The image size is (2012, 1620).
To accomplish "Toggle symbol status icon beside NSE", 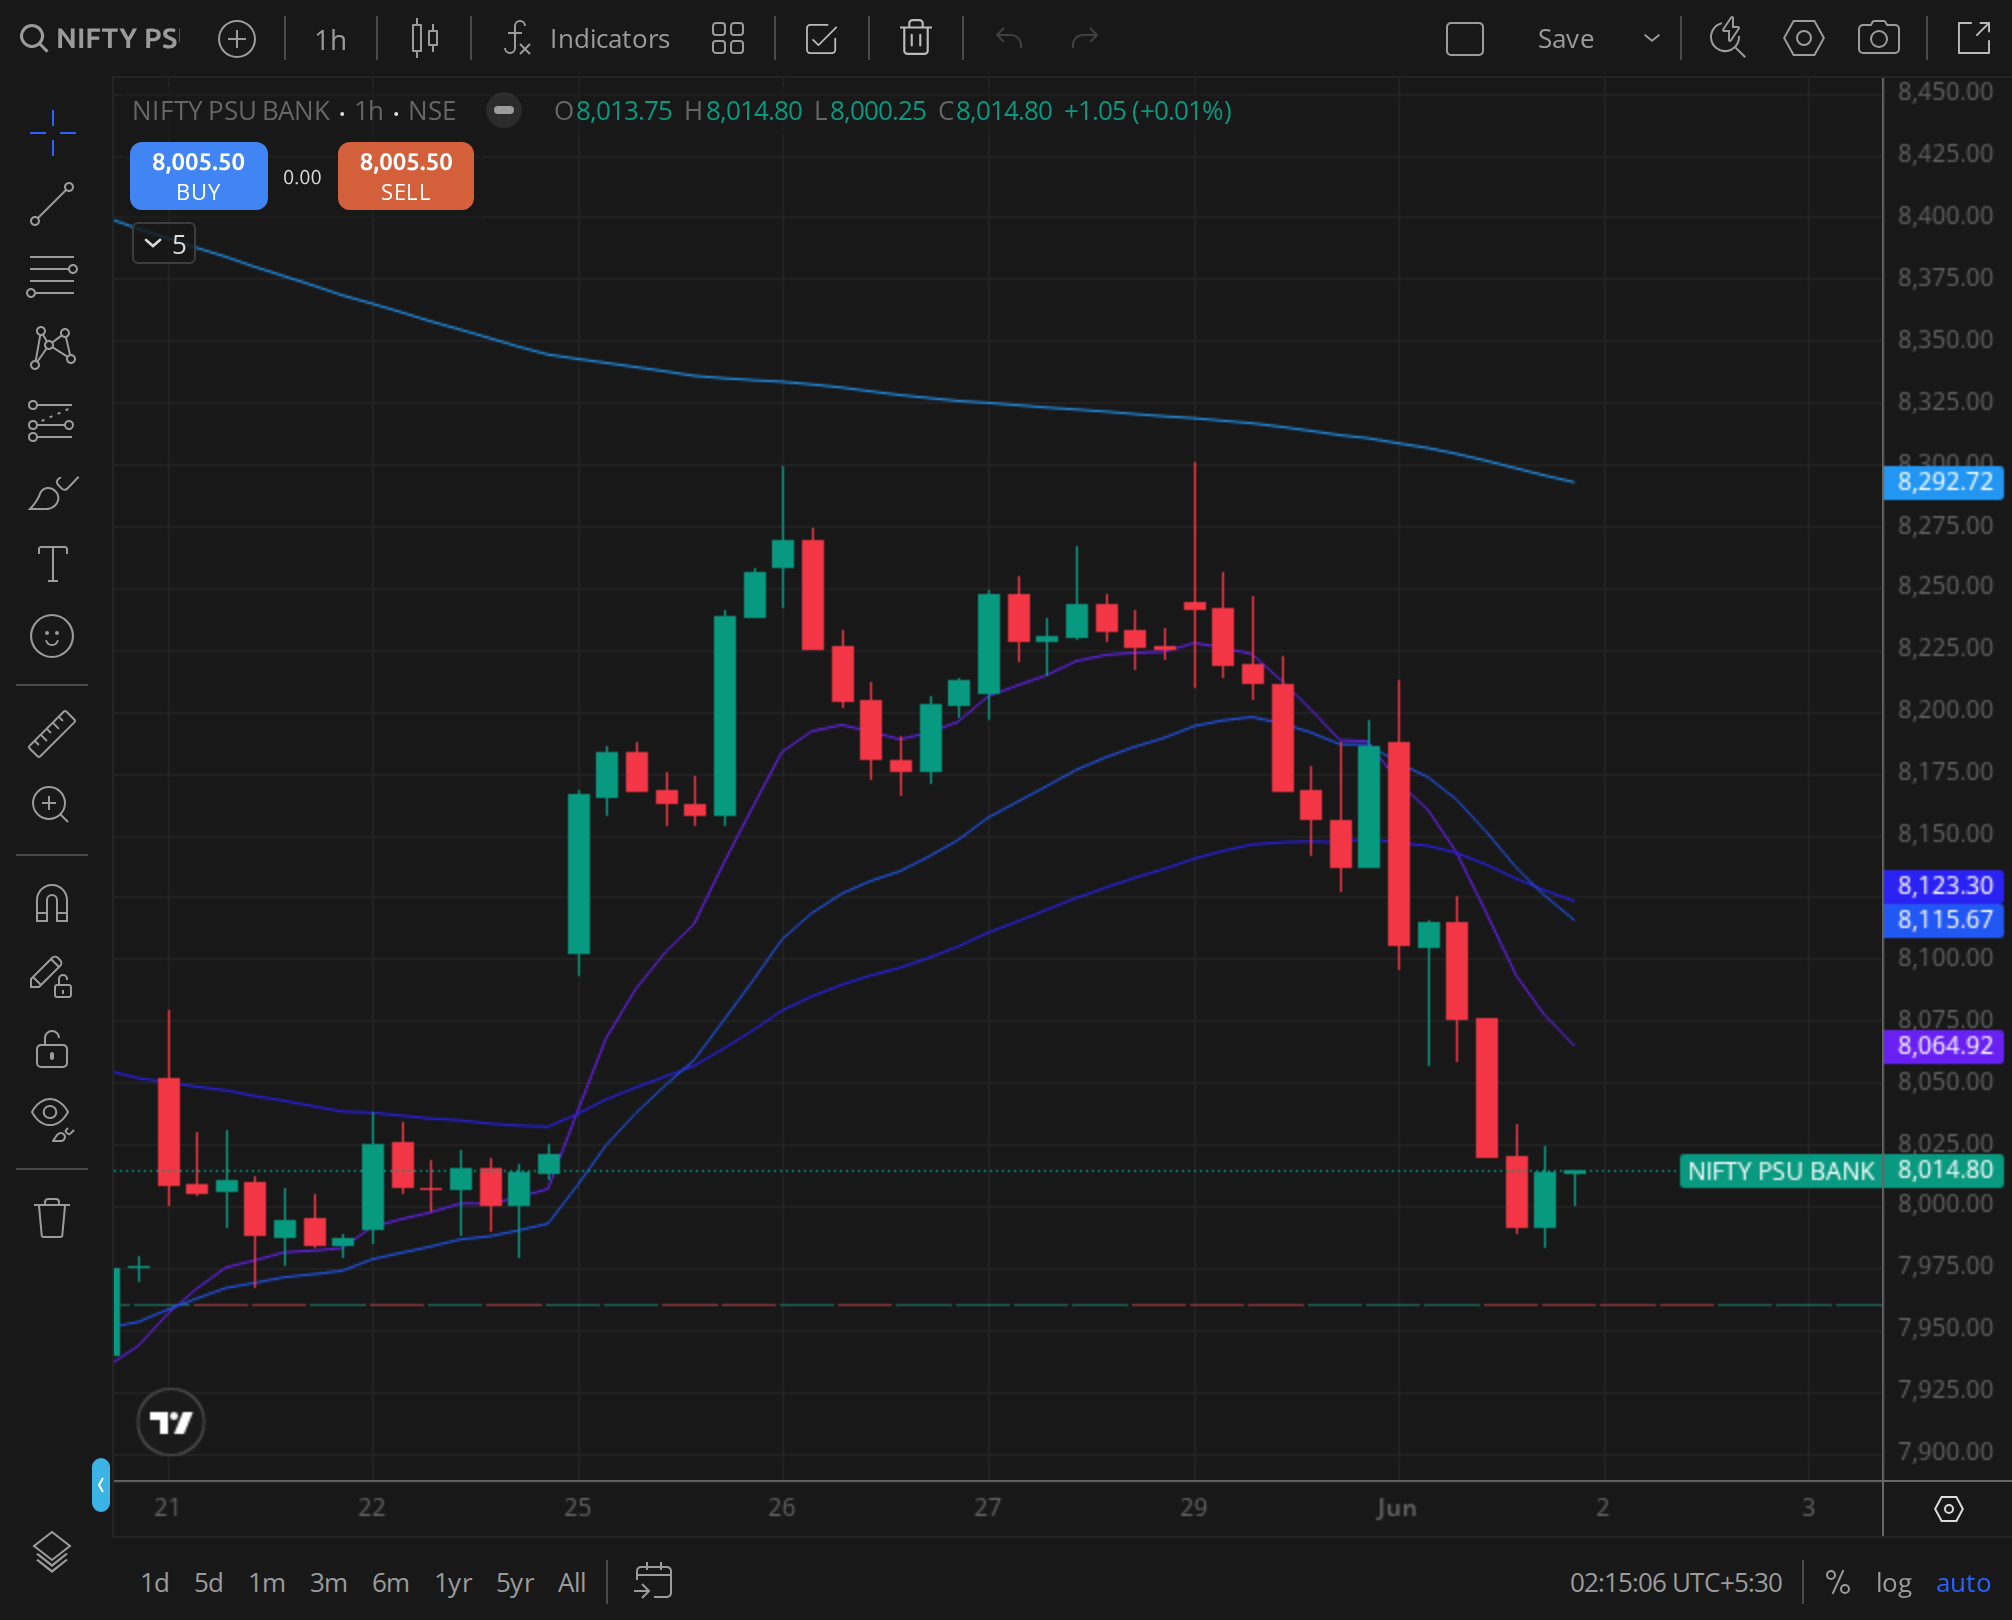I will [x=504, y=110].
